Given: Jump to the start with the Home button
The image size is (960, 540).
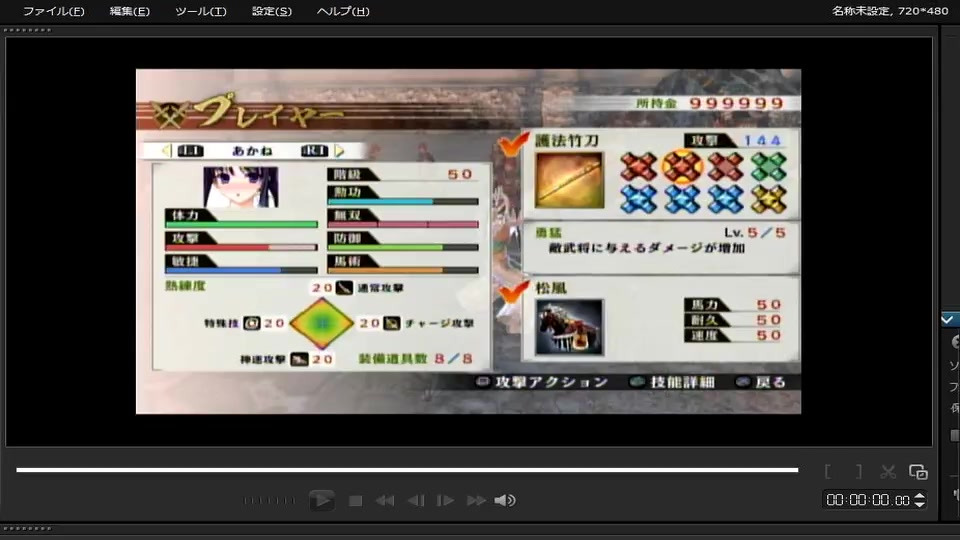Looking at the screenshot, I should point(385,501).
